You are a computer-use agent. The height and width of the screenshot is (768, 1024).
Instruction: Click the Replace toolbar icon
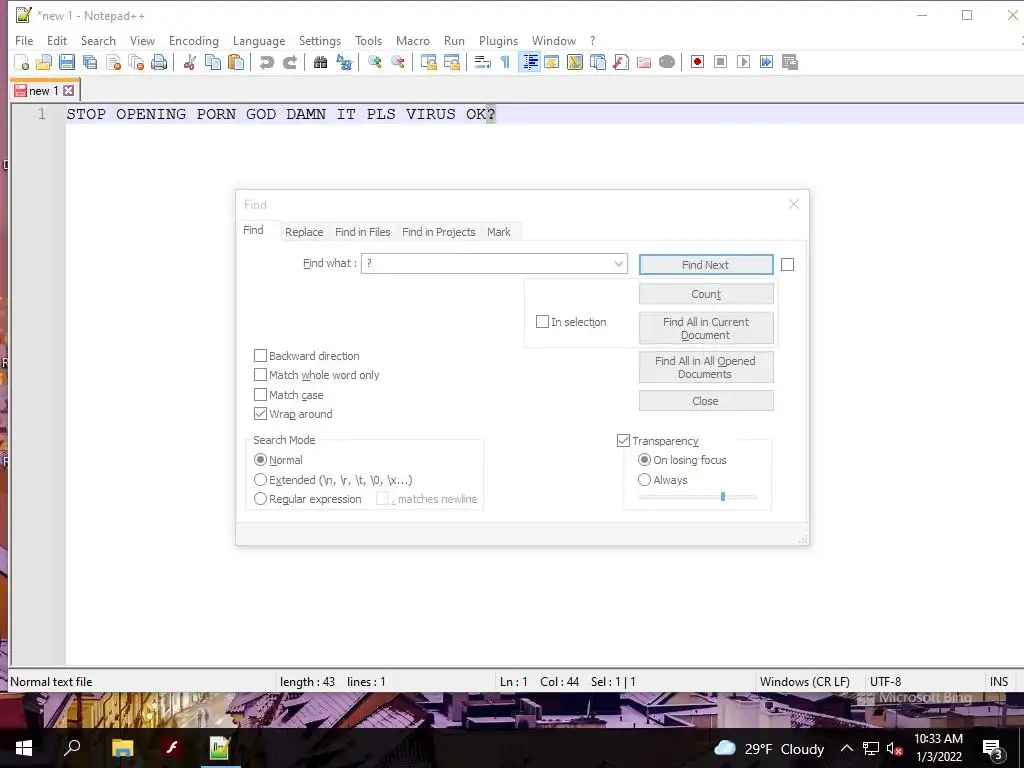[x=344, y=62]
